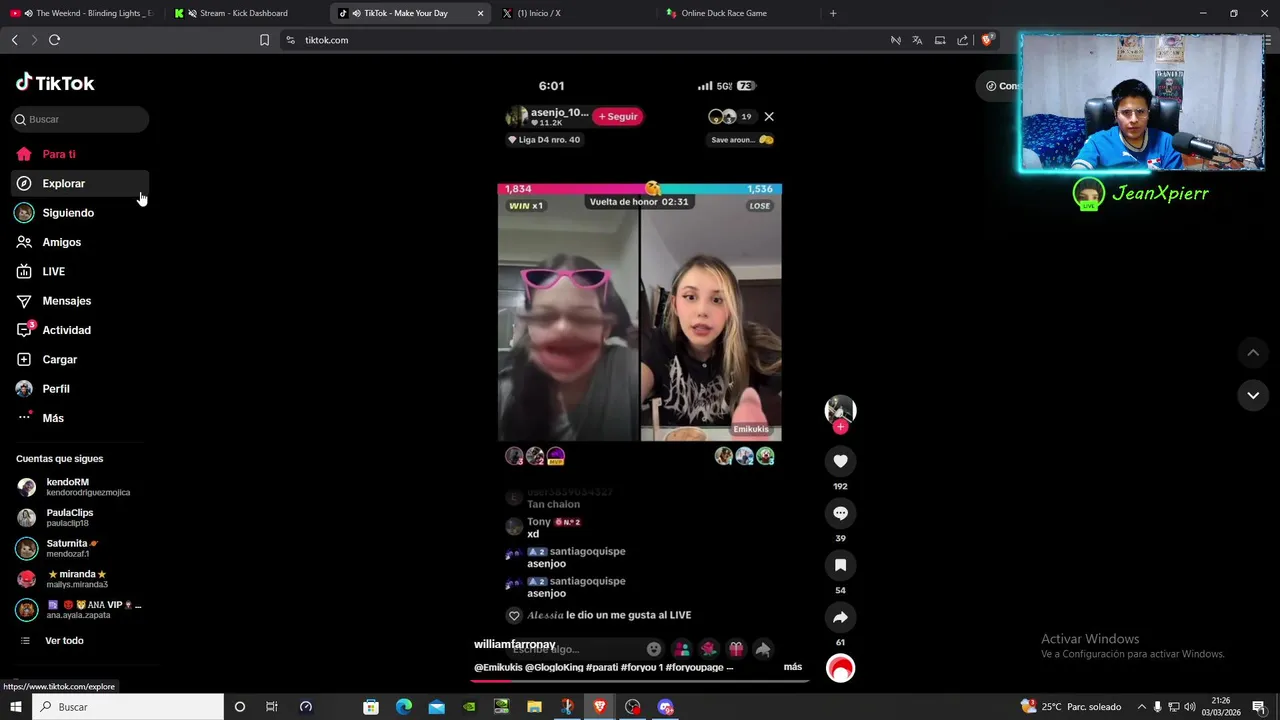
Task: Expand video caption with más
Action: [x=792, y=667]
